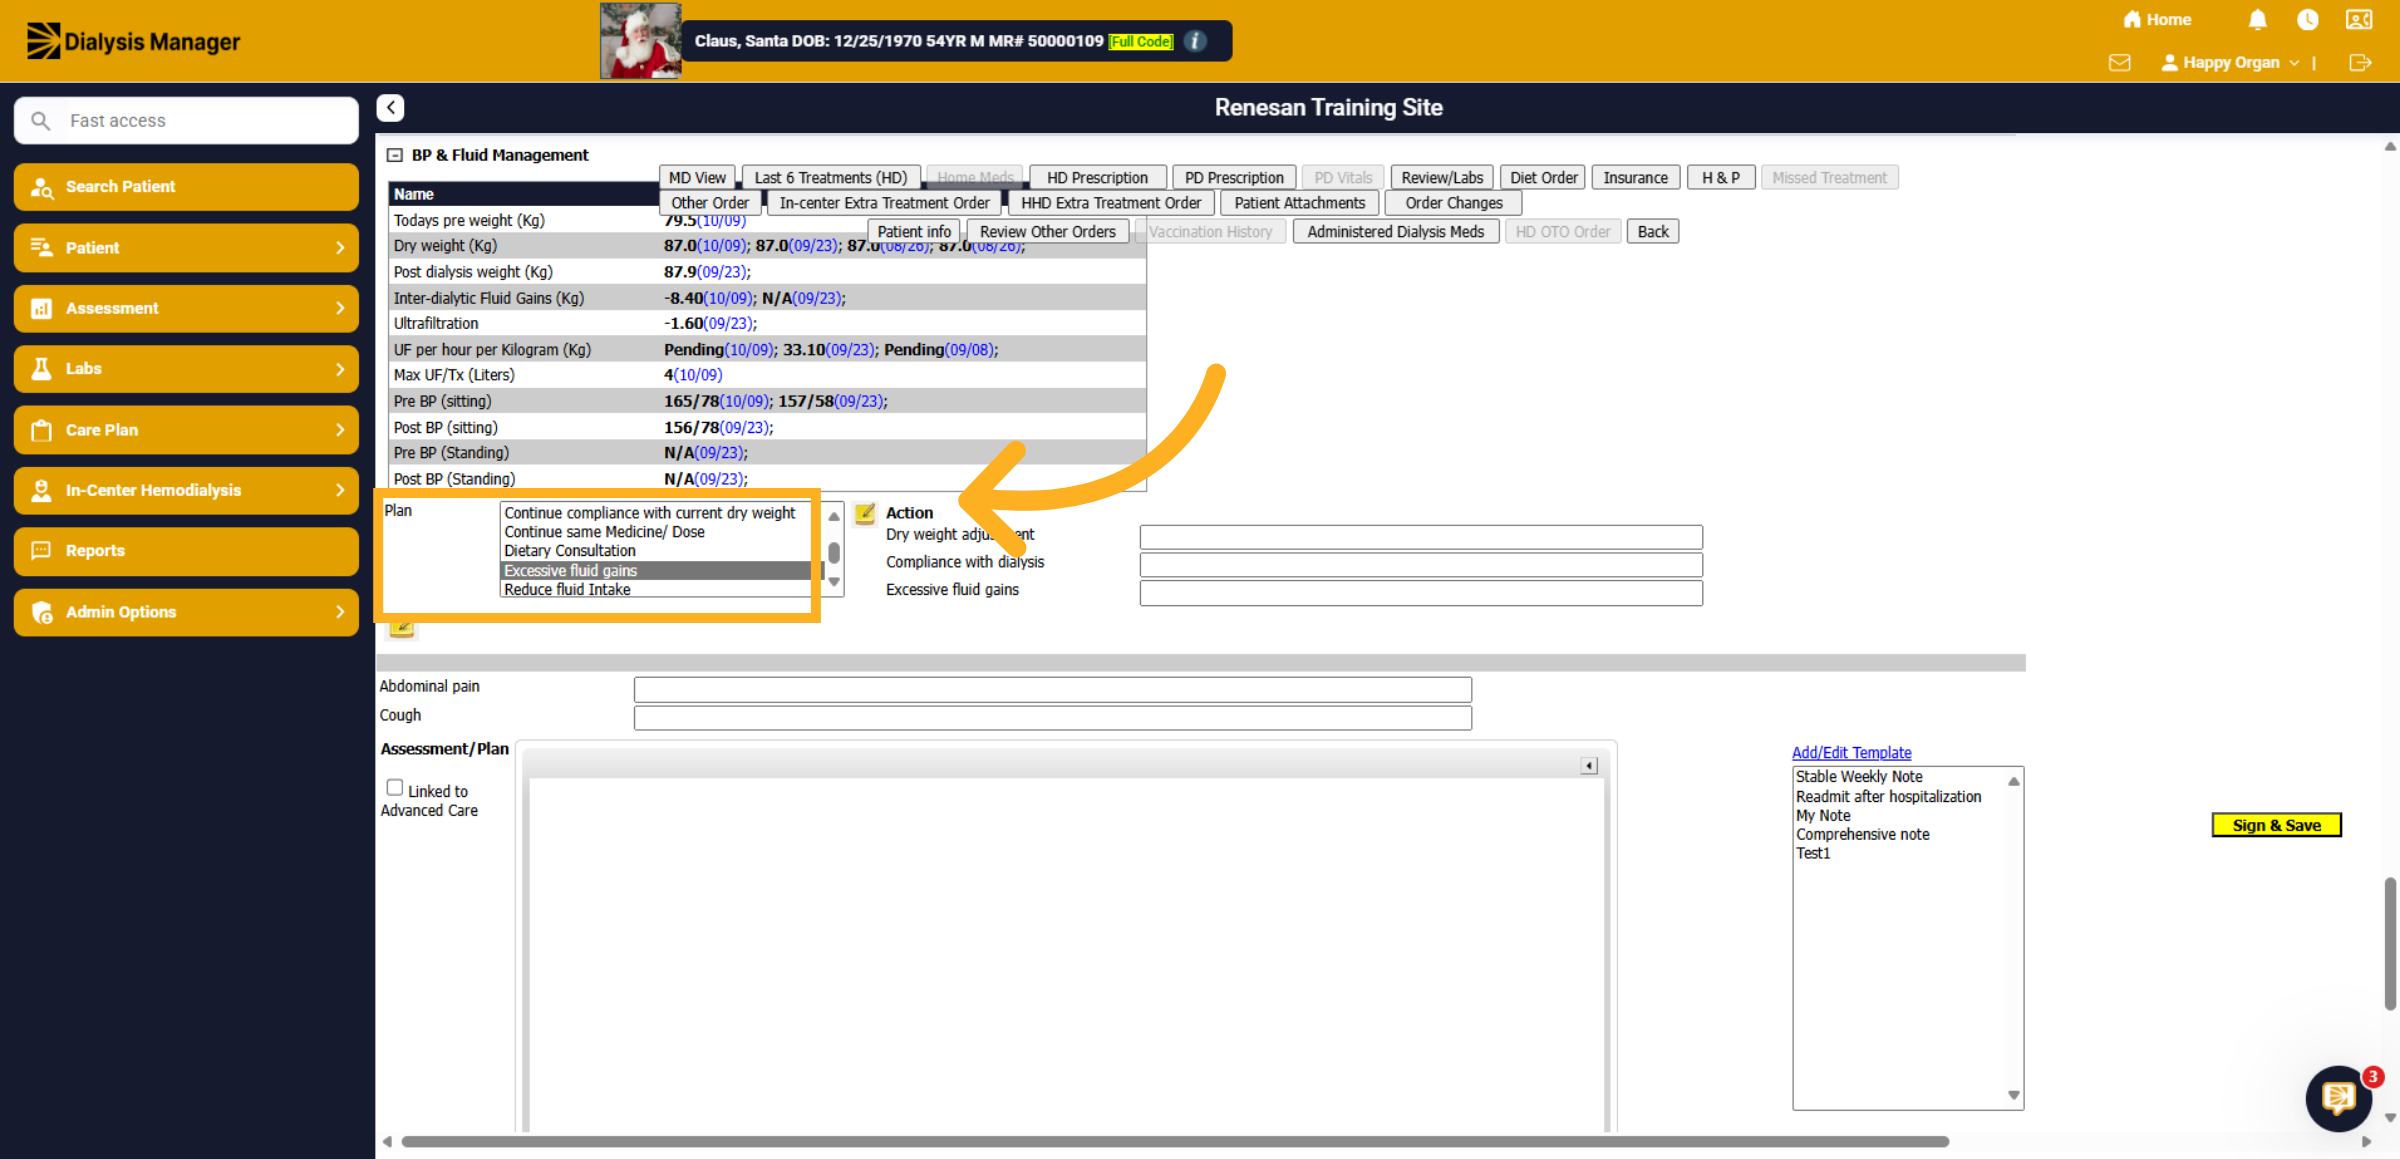Click the Fast access search field
2400x1159 pixels.
187,121
